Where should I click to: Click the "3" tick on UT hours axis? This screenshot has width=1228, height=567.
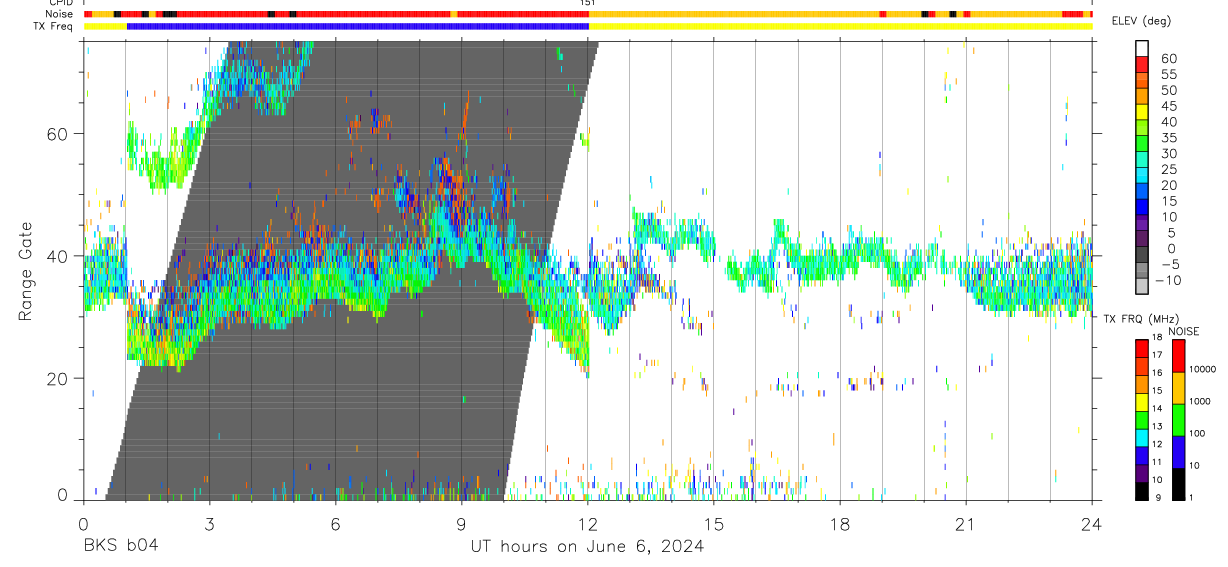click(x=210, y=524)
